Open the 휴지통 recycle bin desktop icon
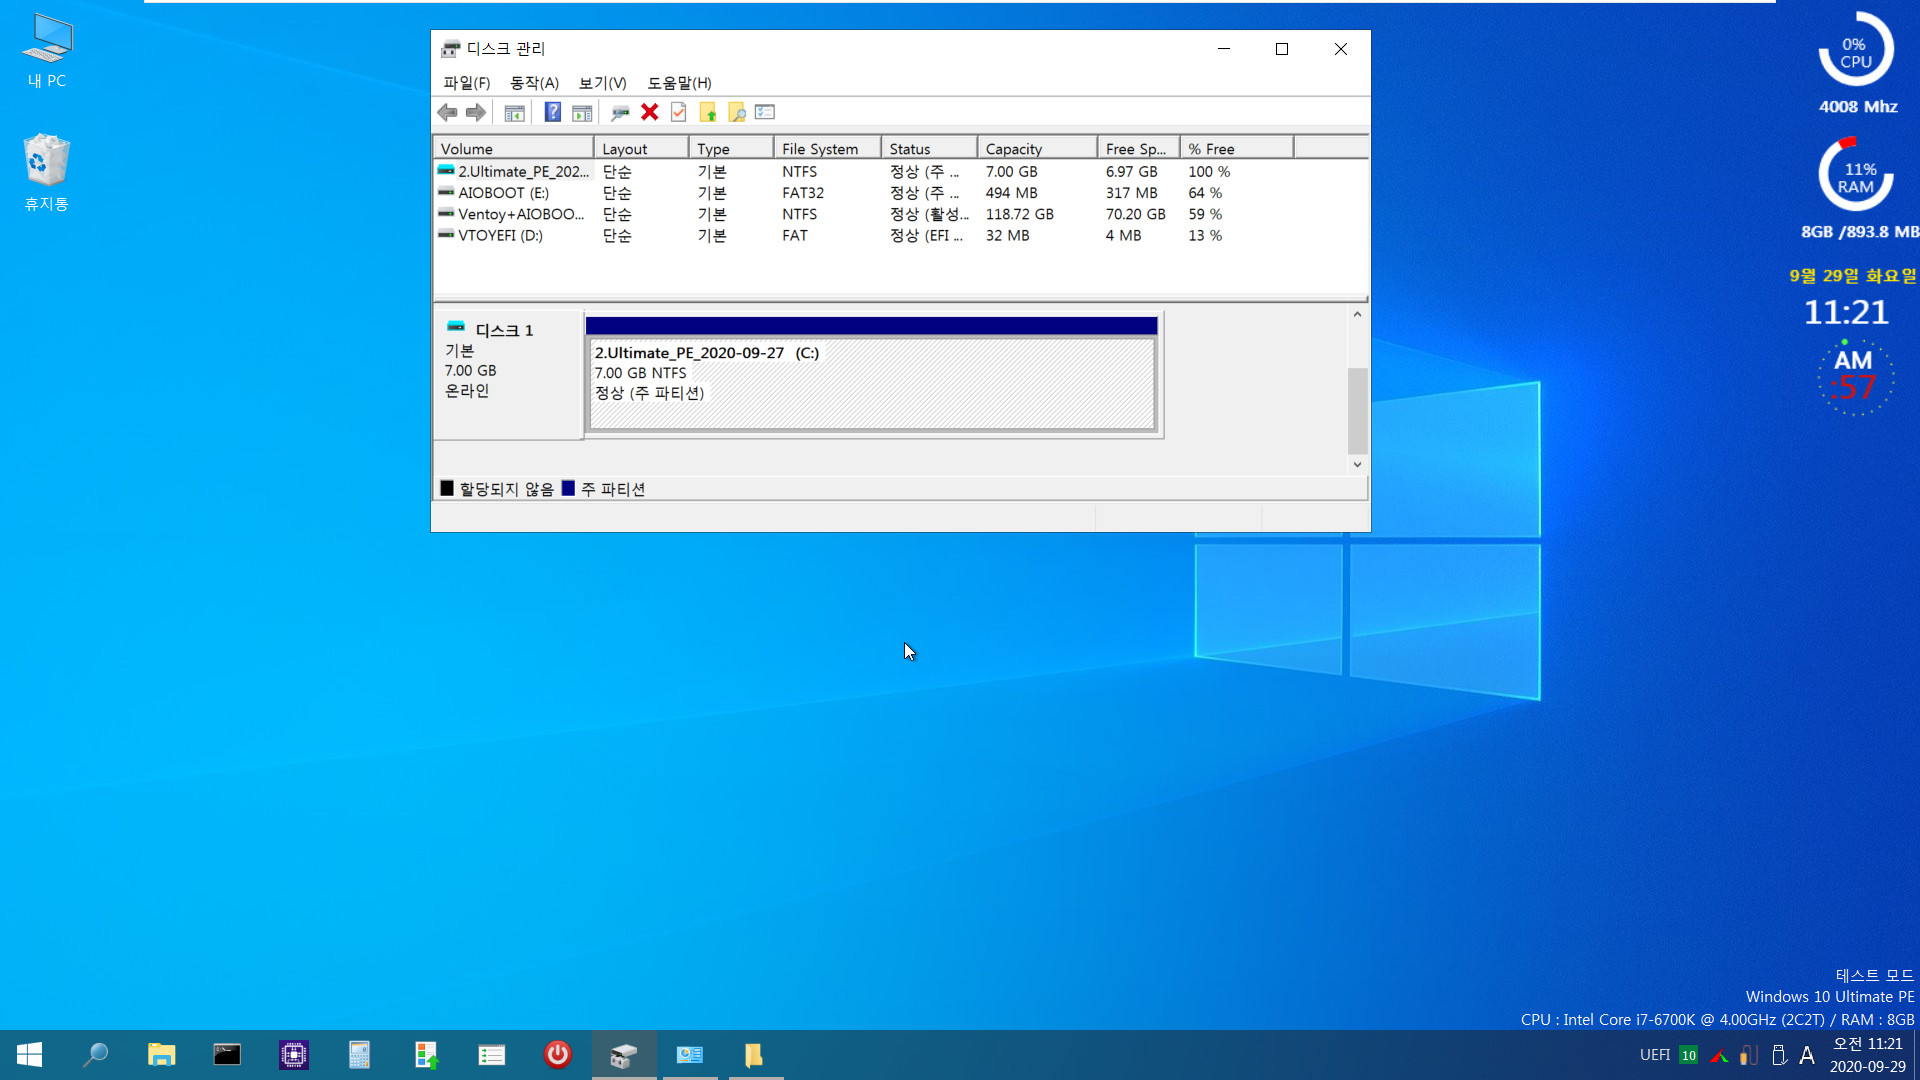Viewport: 1920px width, 1080px height. pos(46,172)
